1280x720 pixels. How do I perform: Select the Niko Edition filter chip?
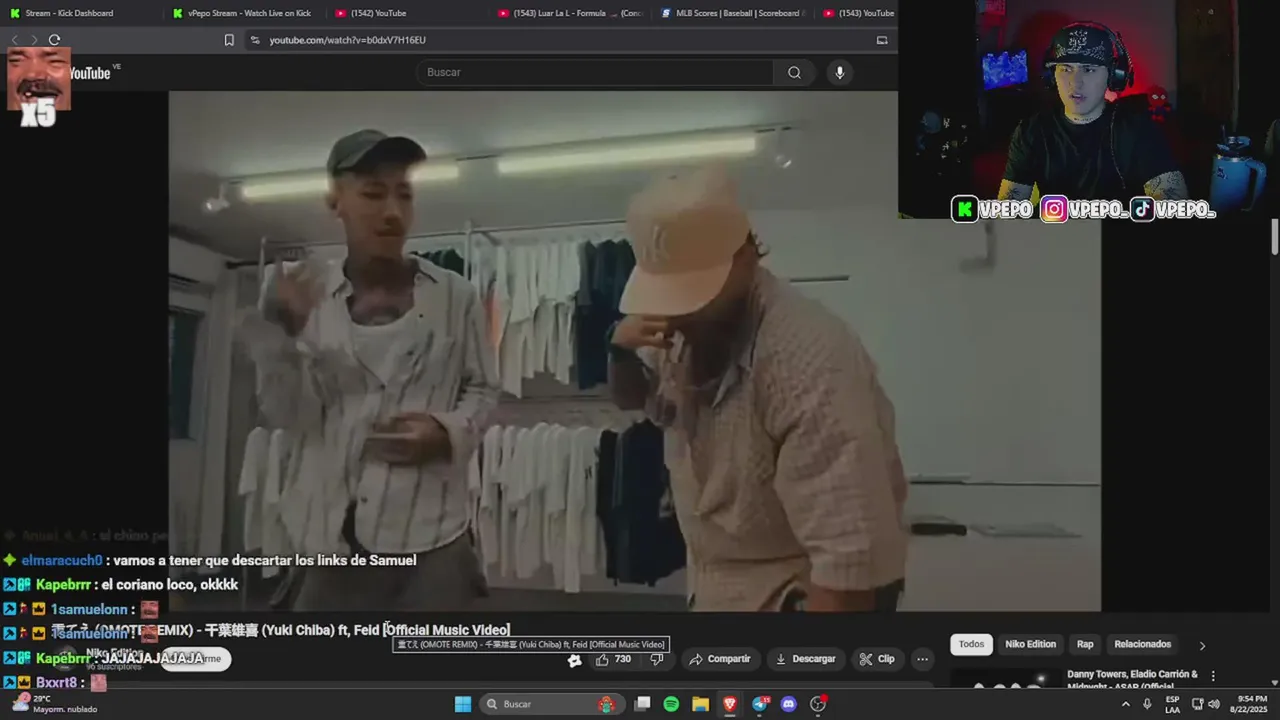(1030, 644)
